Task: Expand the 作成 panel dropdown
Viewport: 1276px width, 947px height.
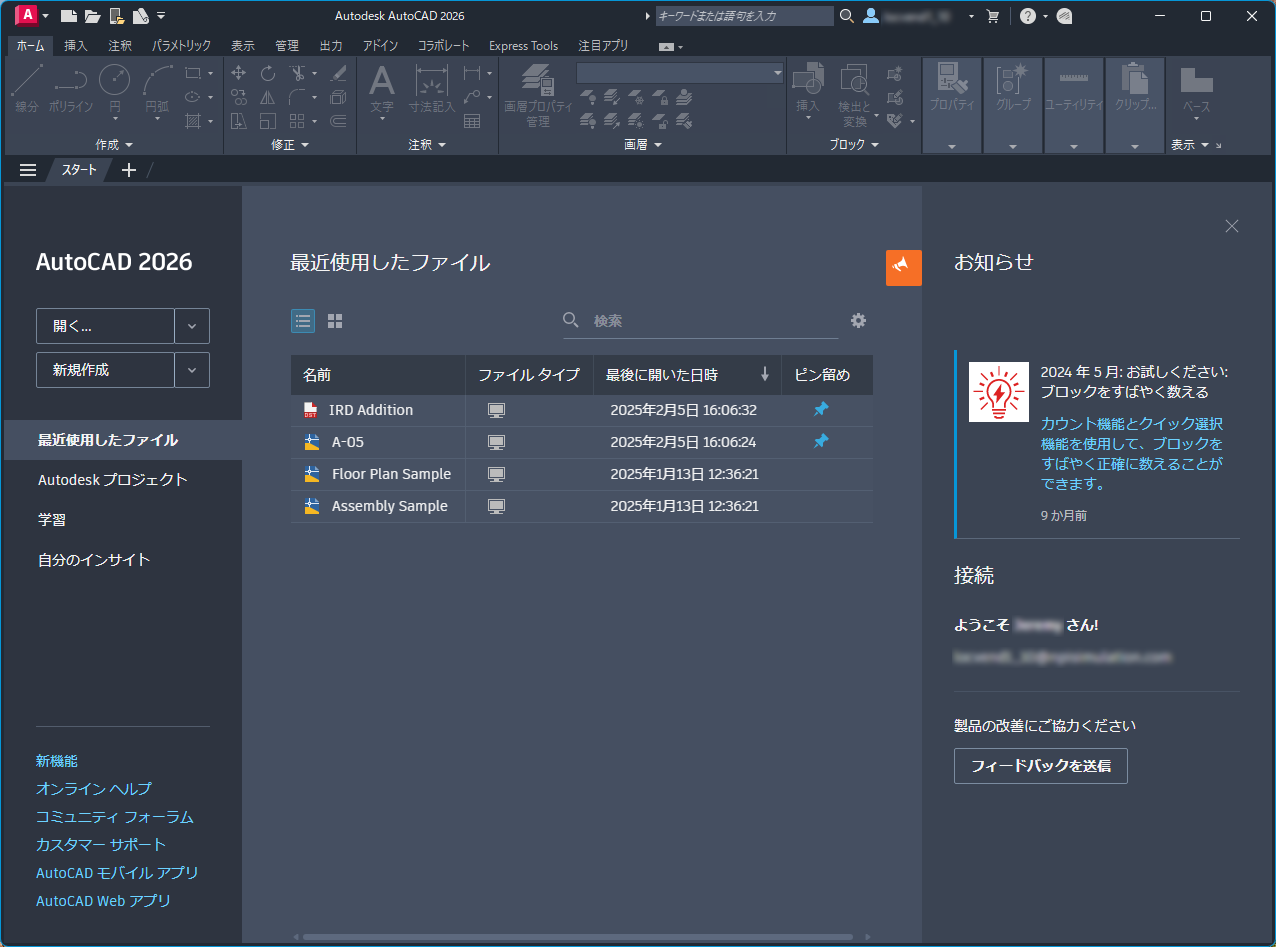Action: tap(114, 145)
